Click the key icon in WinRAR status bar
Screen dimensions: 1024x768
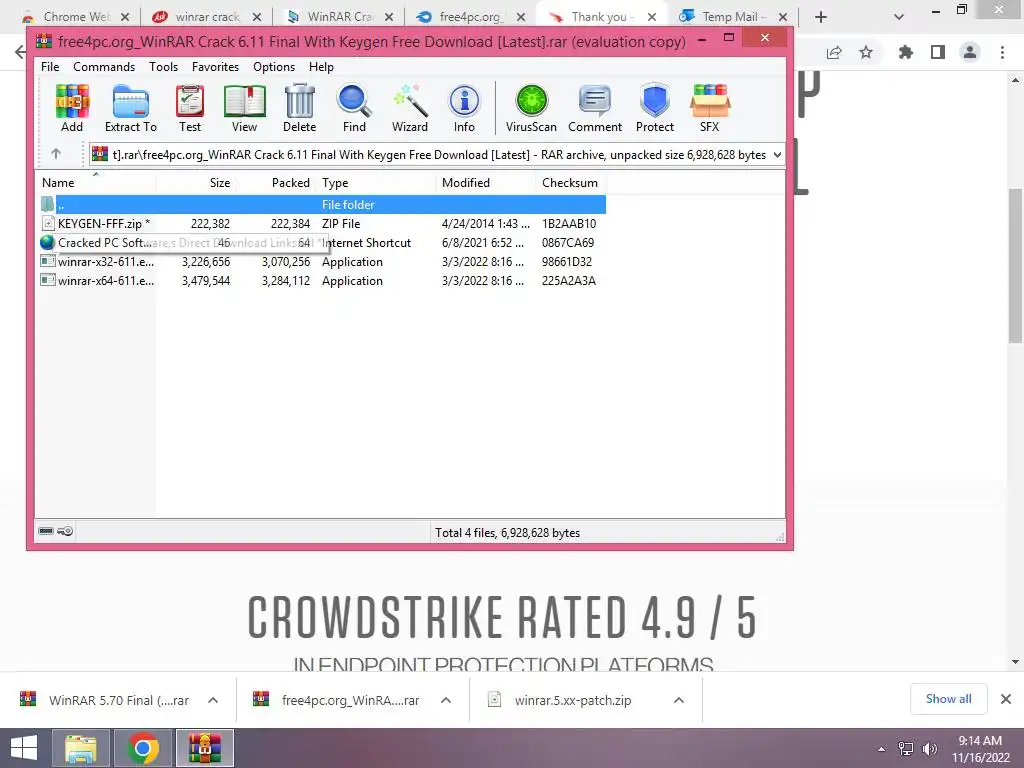coord(65,531)
